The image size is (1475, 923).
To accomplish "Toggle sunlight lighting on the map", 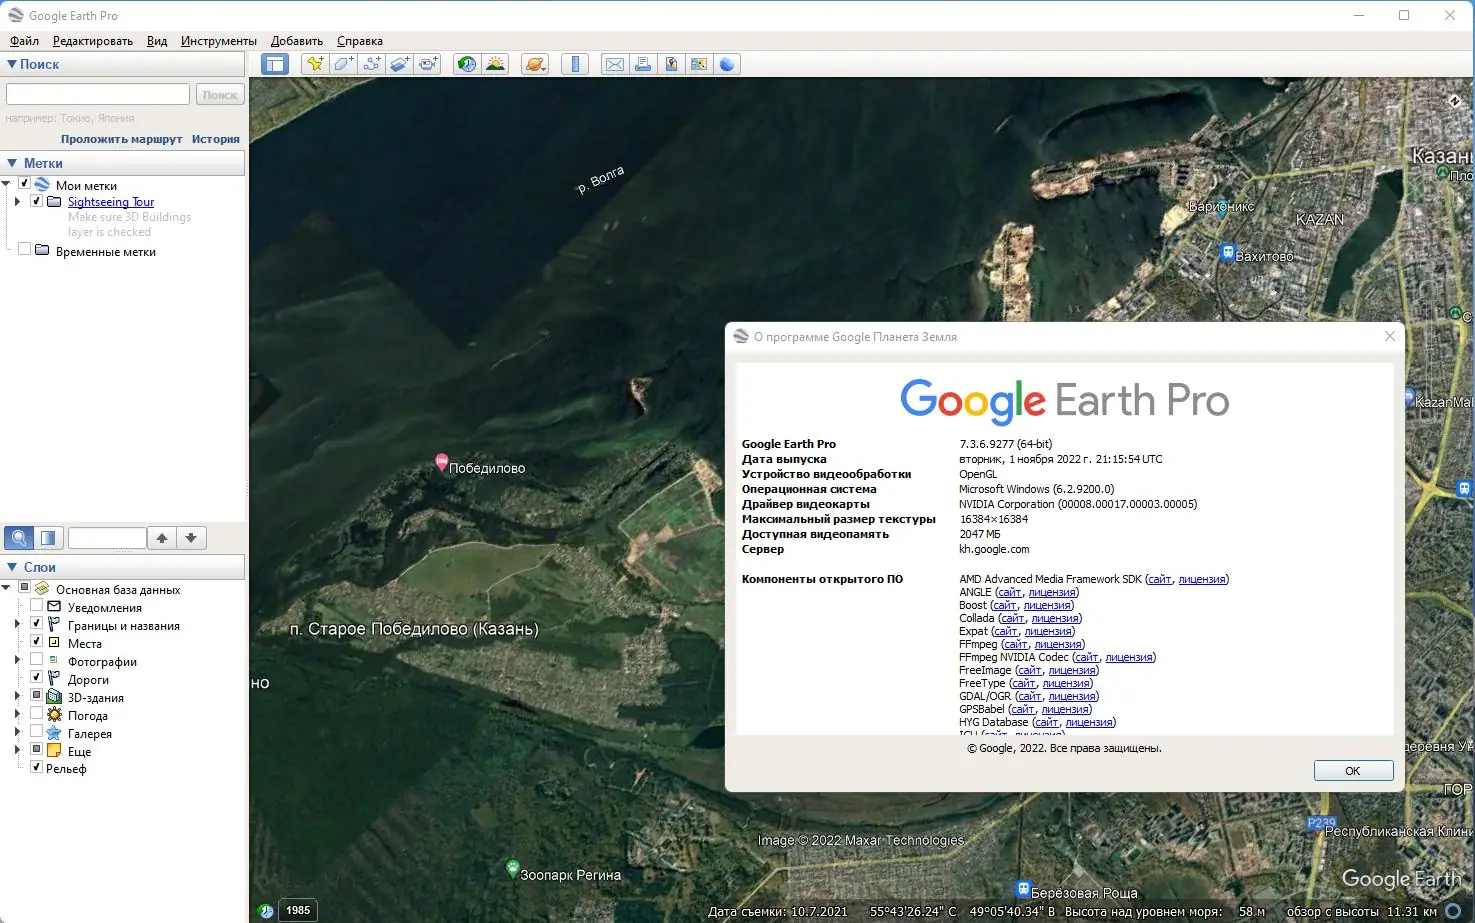I will click(495, 63).
